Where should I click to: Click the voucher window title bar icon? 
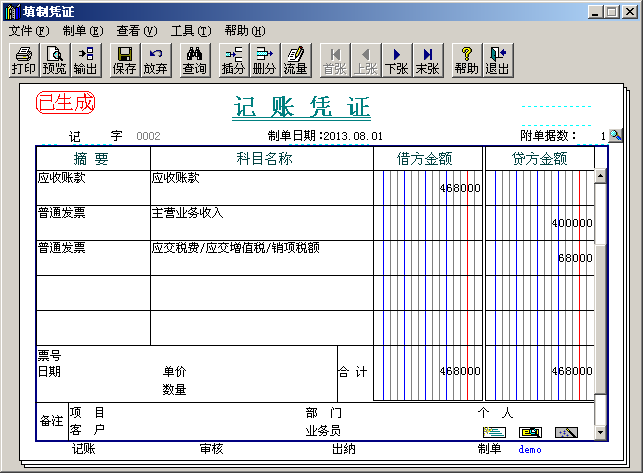coord(11,11)
